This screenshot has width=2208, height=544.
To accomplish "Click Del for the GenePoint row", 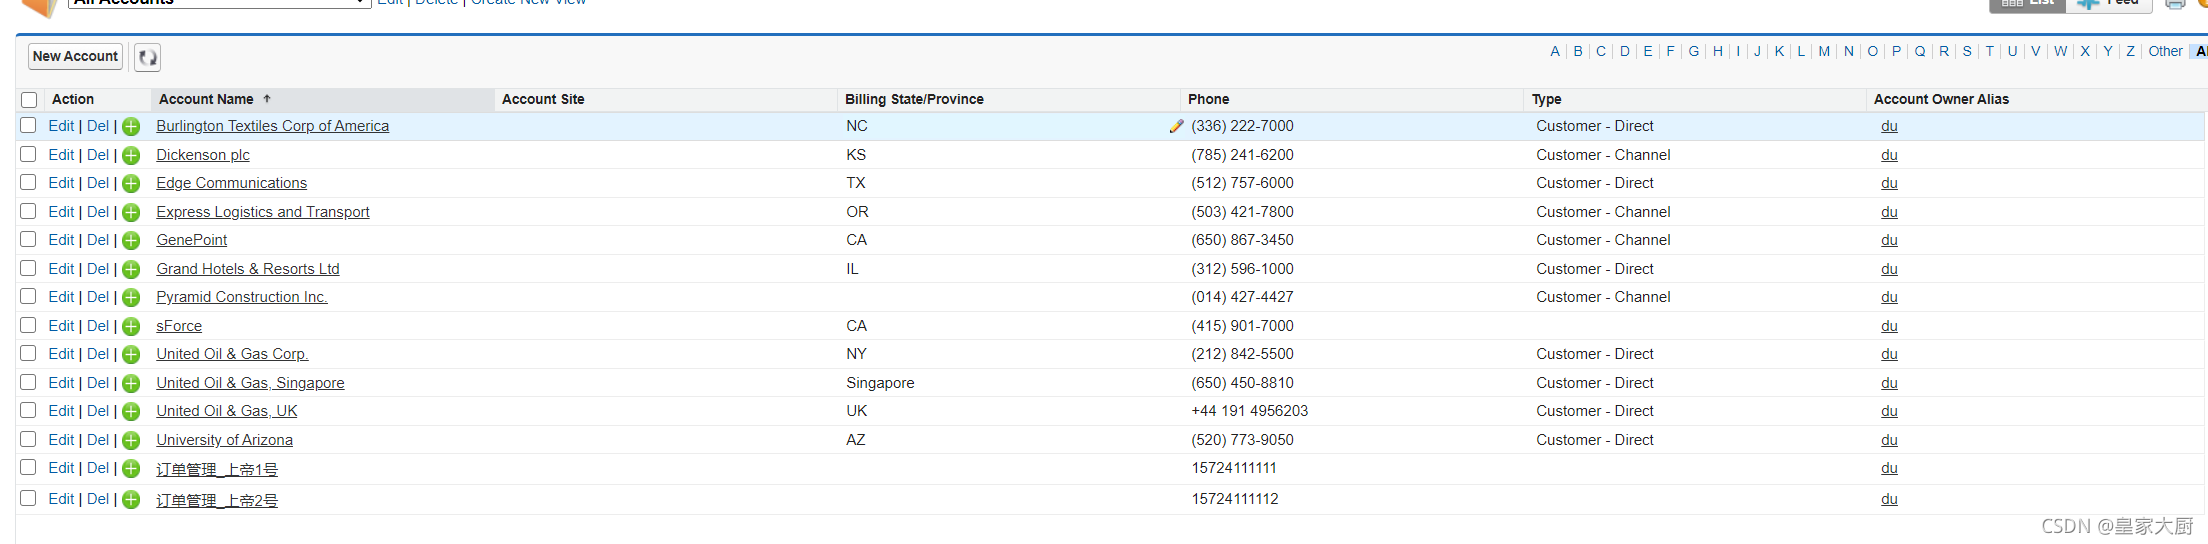I will (98, 240).
